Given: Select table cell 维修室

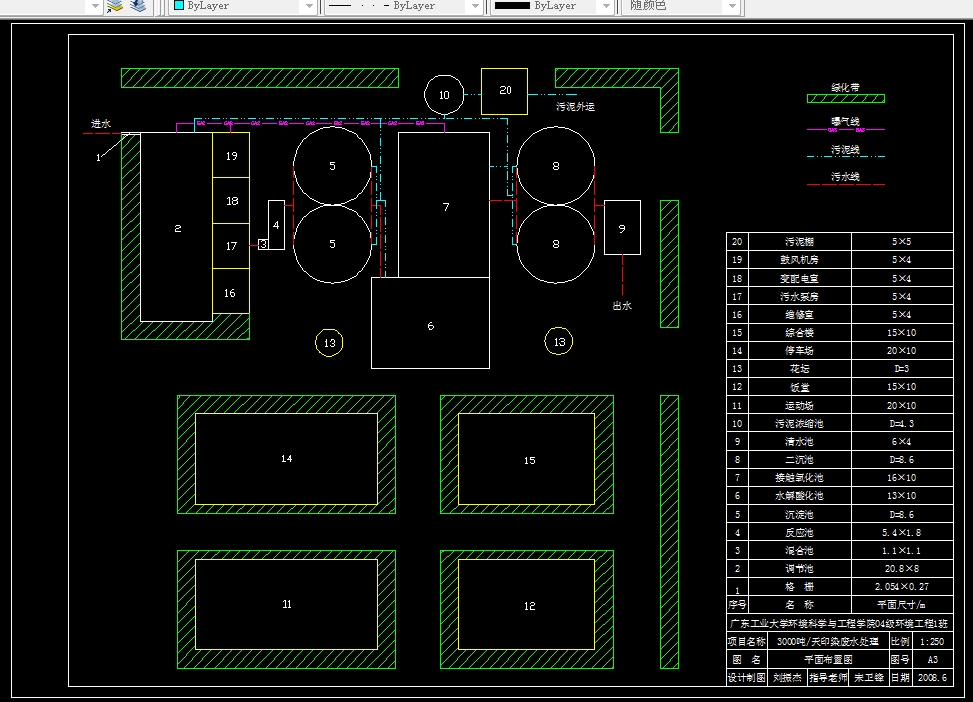Looking at the screenshot, I should pyautogui.click(x=799, y=314).
